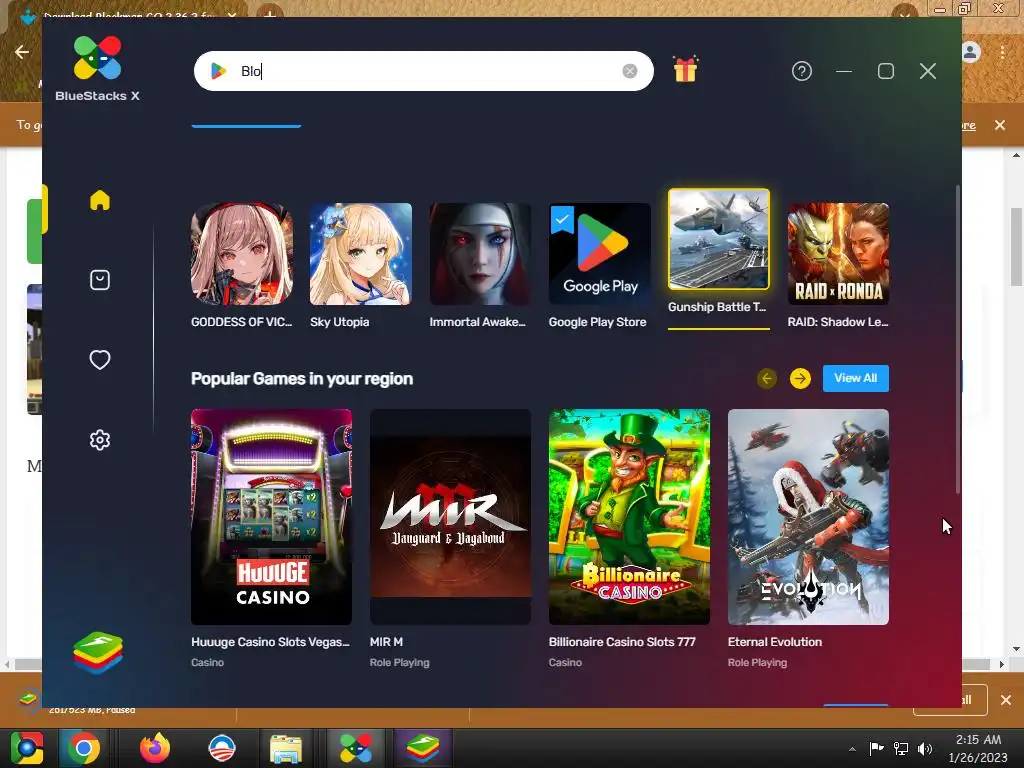The height and width of the screenshot is (768, 1024).
Task: Click the Google Play icon in search bar
Action: pyautogui.click(x=219, y=71)
